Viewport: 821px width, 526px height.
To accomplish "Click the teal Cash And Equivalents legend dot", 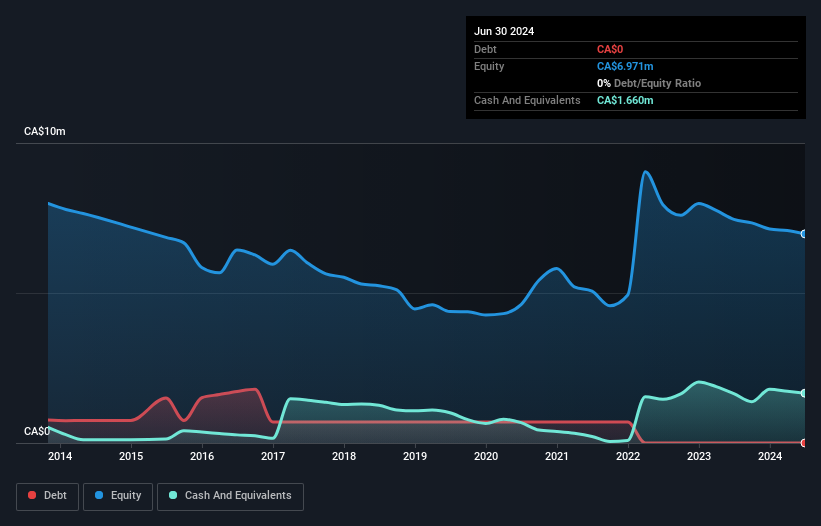I will tap(173, 495).
